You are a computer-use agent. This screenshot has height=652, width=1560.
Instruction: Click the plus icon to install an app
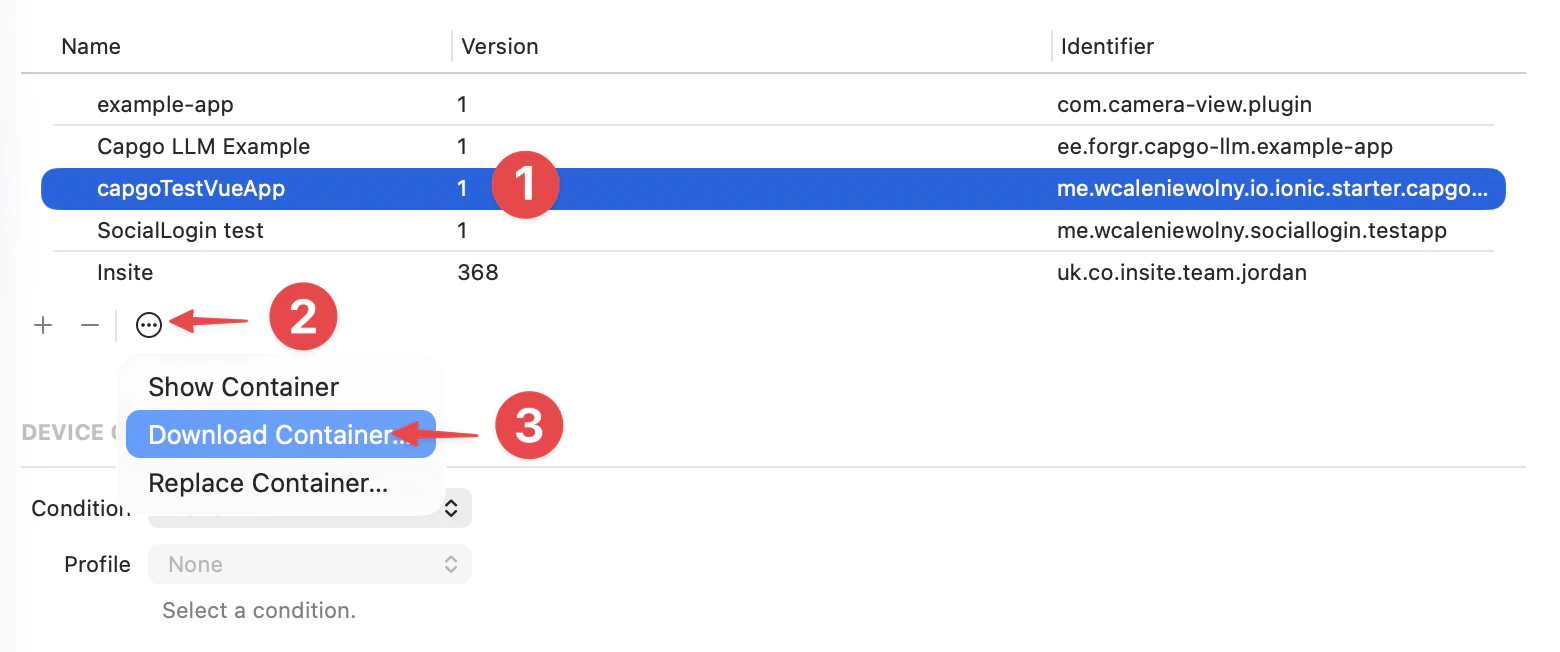point(42,325)
